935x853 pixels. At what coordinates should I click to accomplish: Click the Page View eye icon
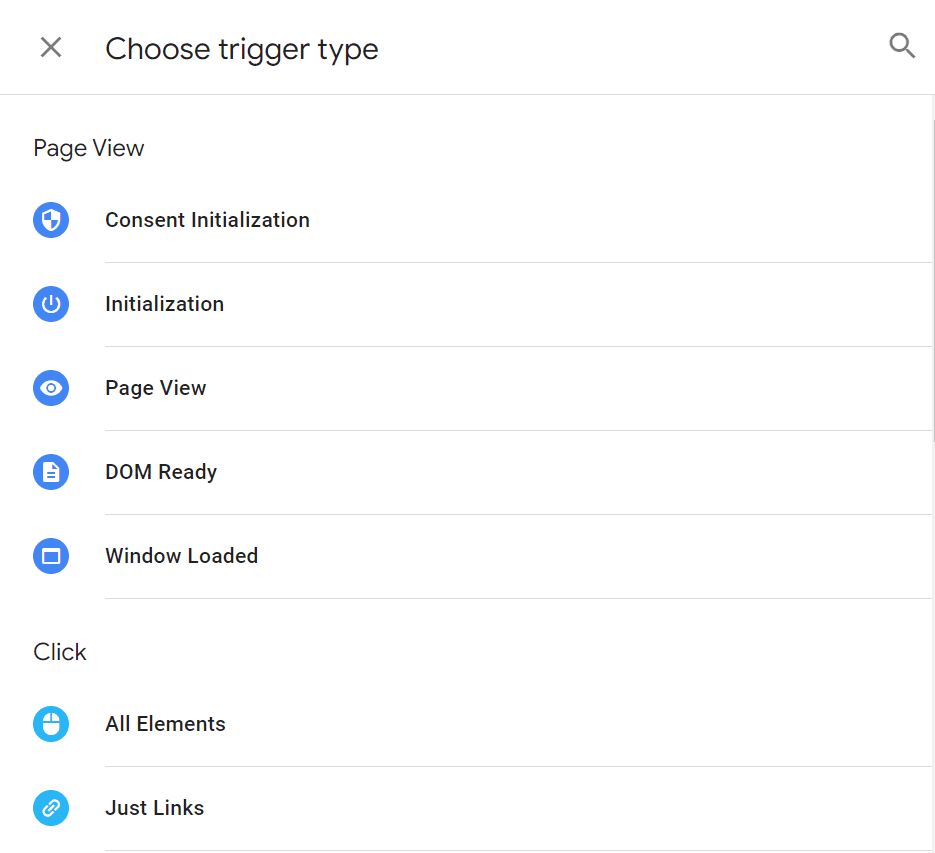tap(51, 388)
